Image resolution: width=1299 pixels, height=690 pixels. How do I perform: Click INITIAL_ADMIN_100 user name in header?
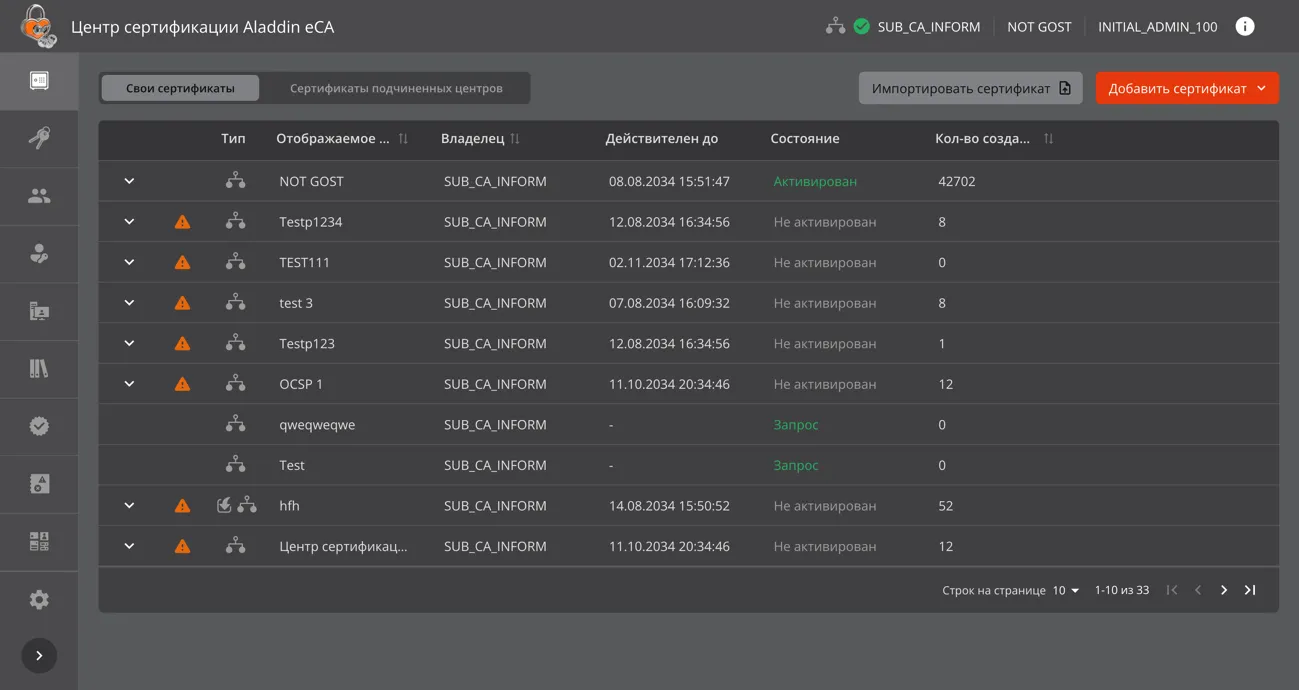click(1158, 27)
